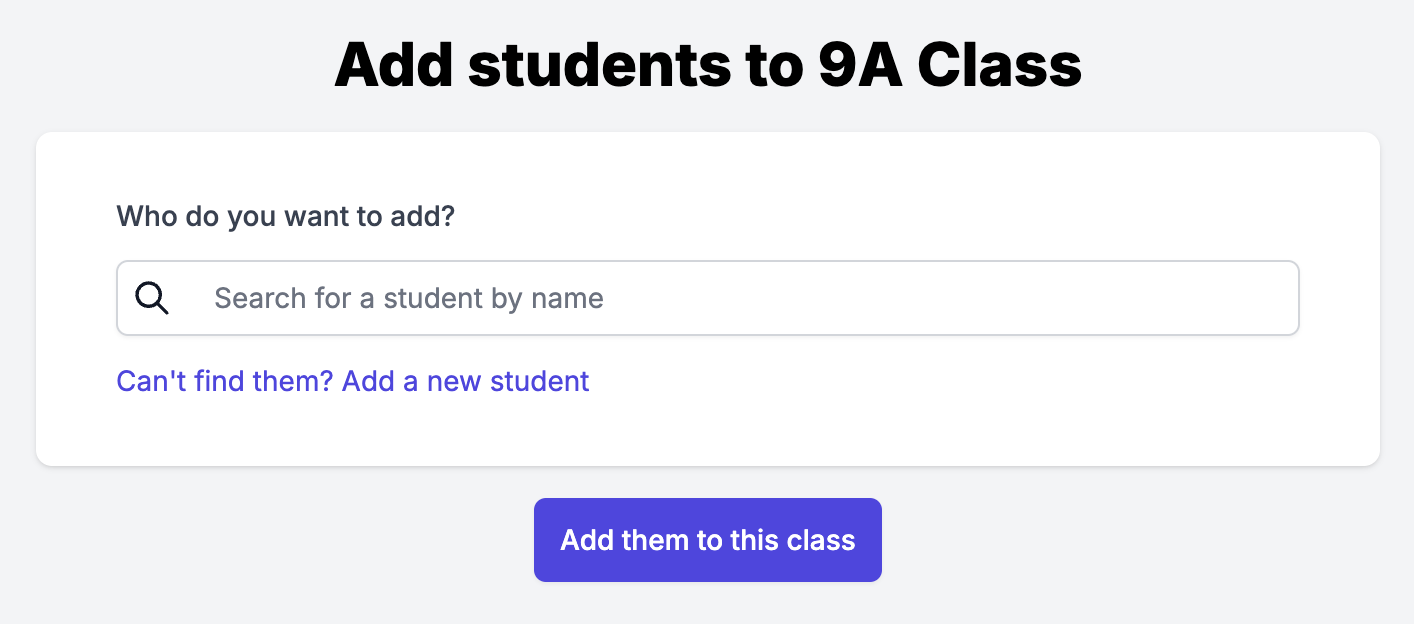Click 'Can't find them? Add a new student'
Image resolution: width=1414 pixels, height=624 pixels.
pos(353,381)
